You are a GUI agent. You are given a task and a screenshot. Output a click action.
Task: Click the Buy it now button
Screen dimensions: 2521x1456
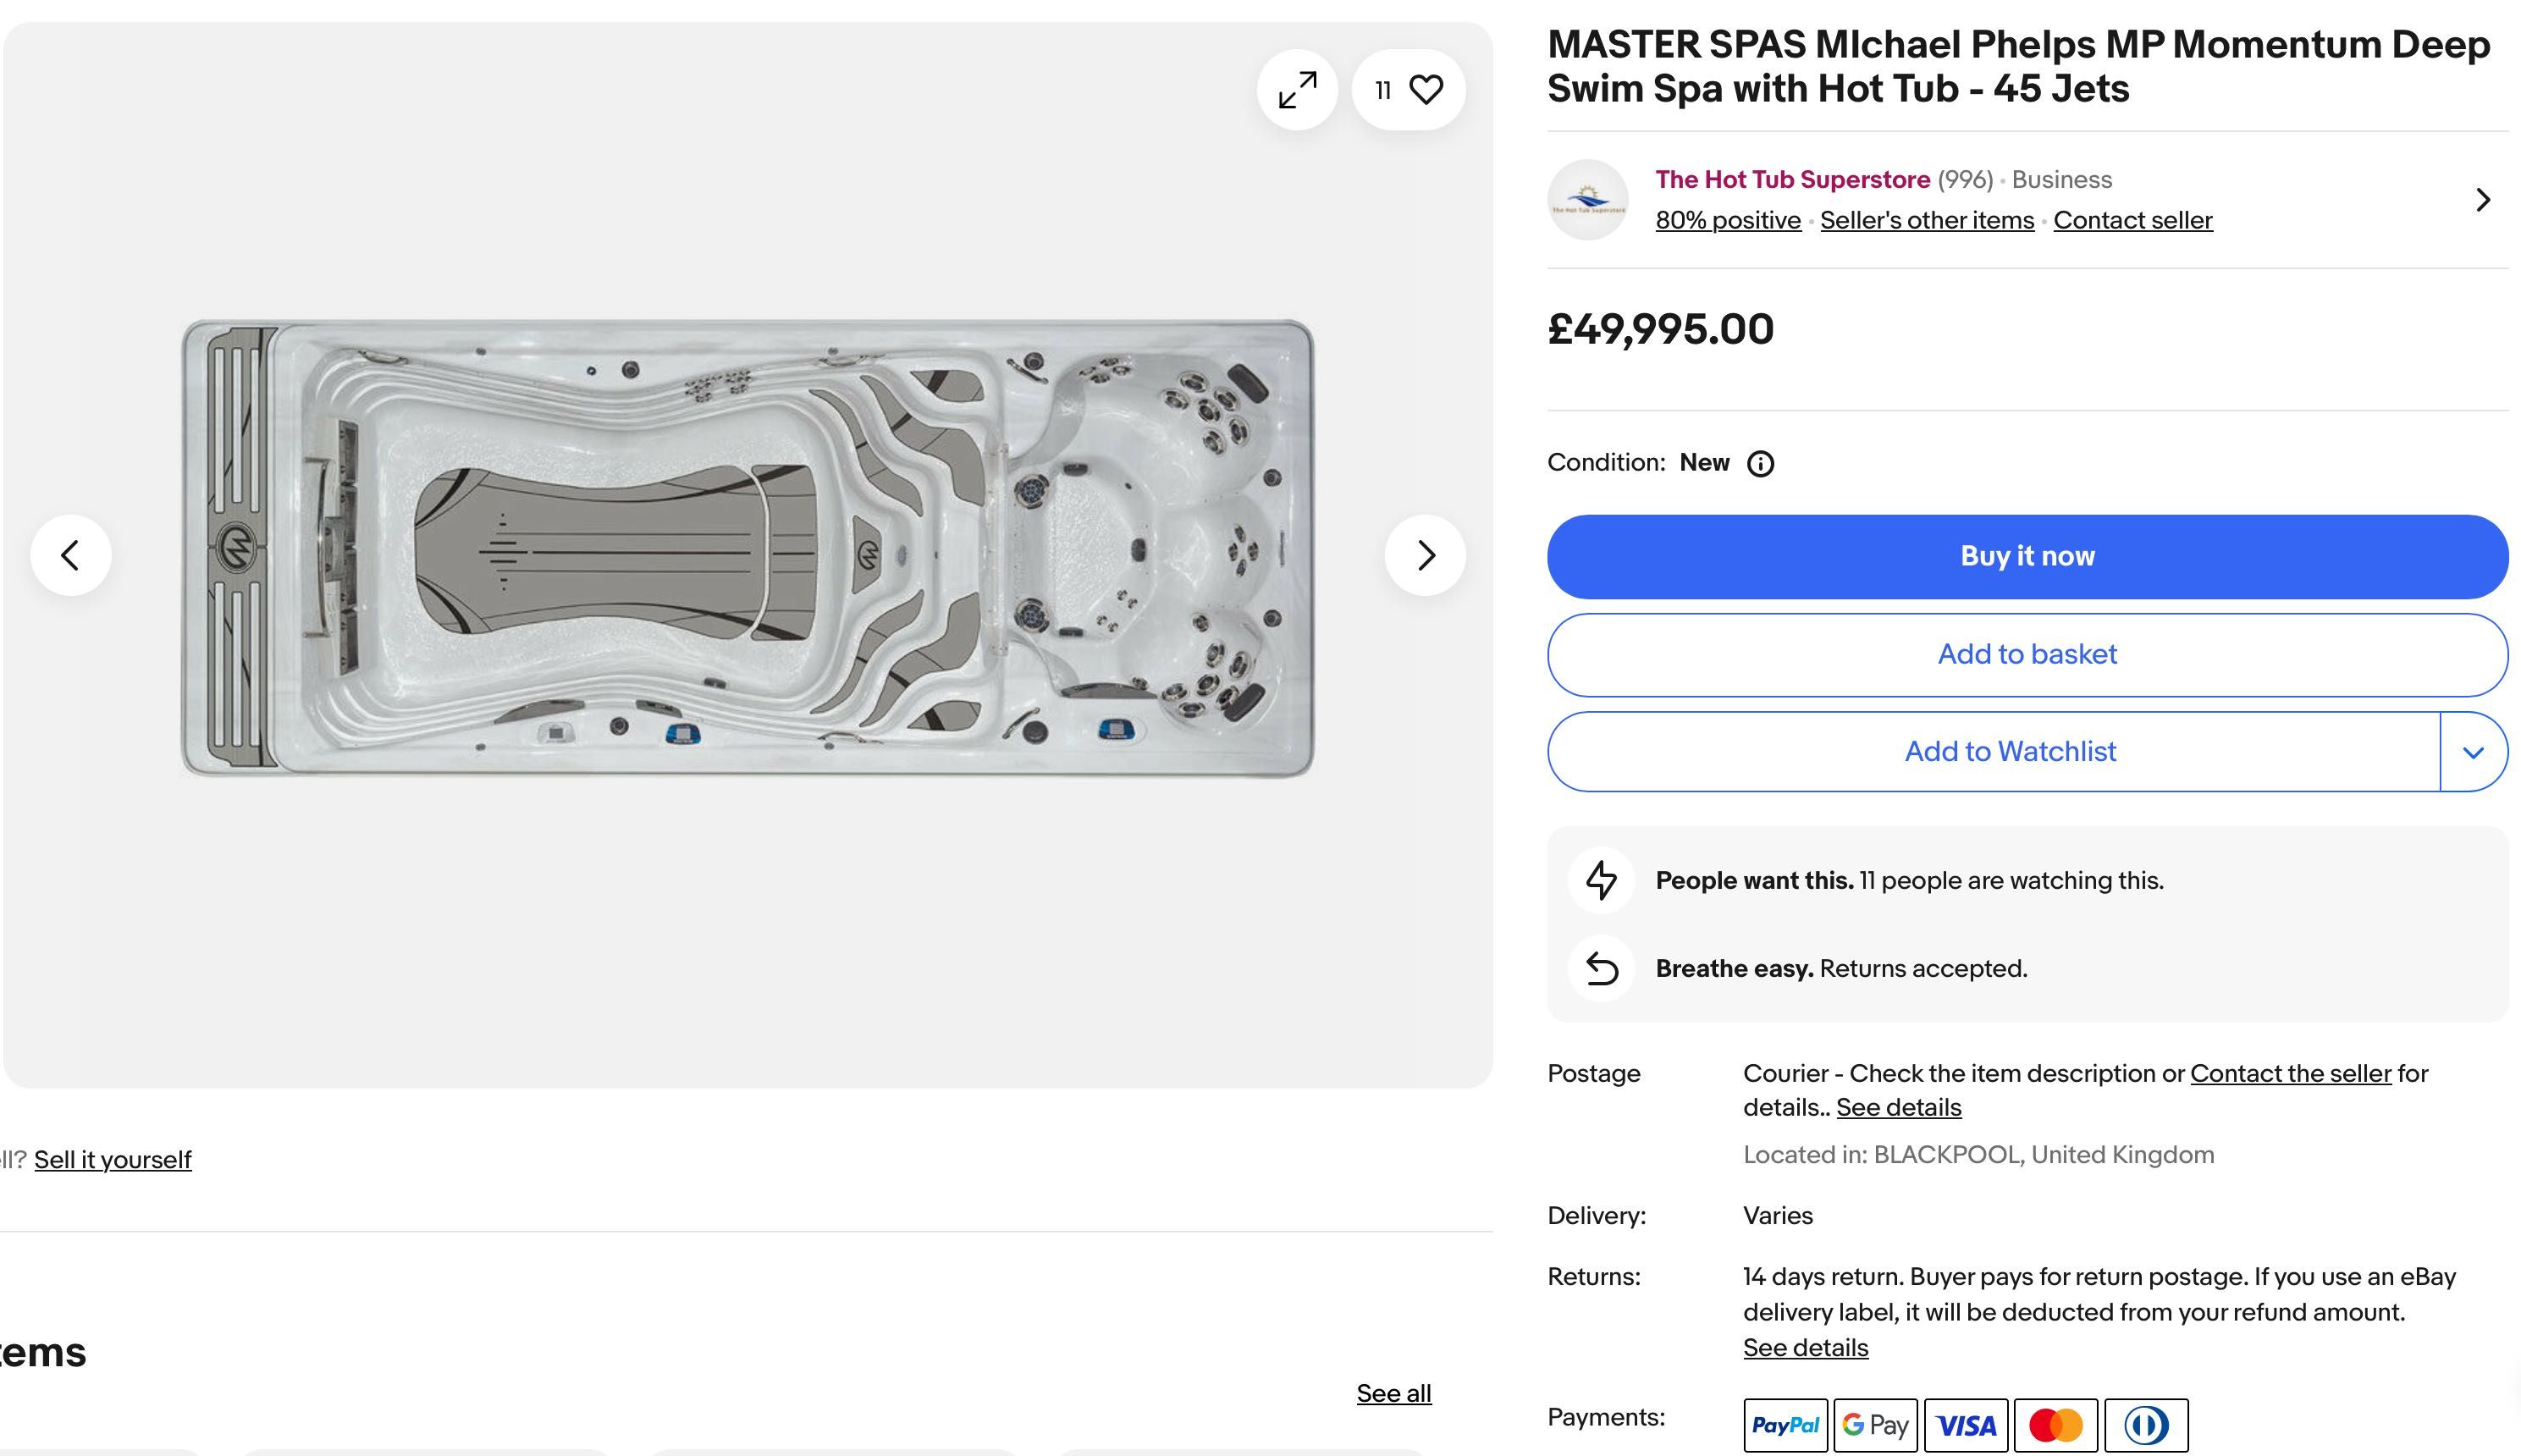pos(2027,556)
